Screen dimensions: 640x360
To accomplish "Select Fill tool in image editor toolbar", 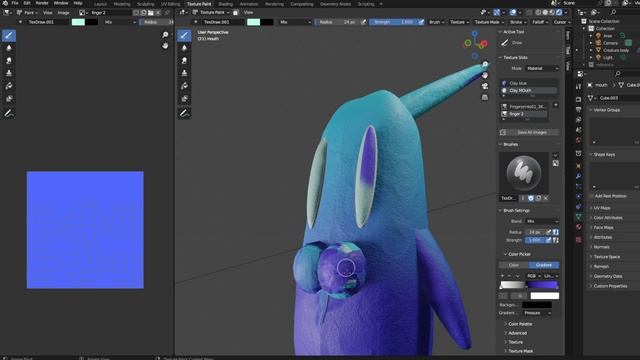I will [9, 86].
